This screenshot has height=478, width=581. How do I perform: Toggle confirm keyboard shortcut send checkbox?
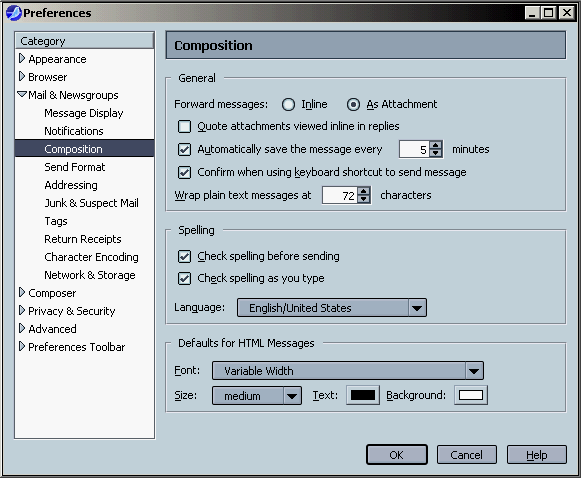coord(184,172)
